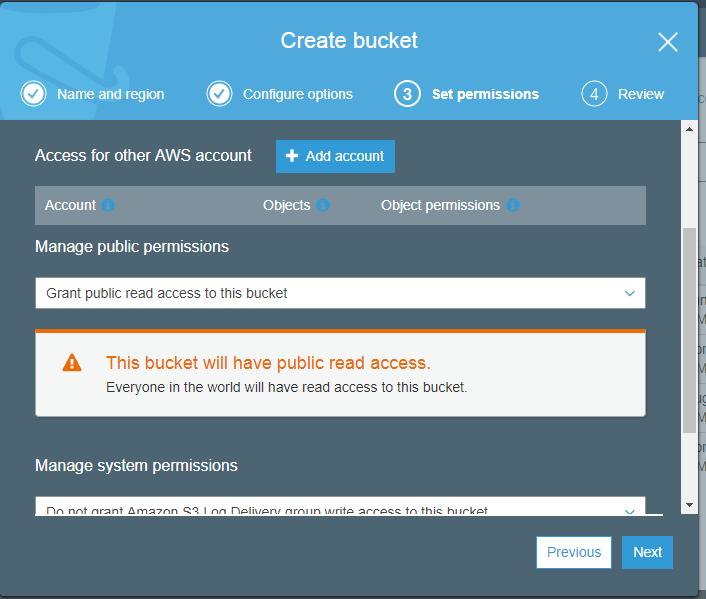Open the public read access dropdown
706x599 pixels.
pos(340,293)
